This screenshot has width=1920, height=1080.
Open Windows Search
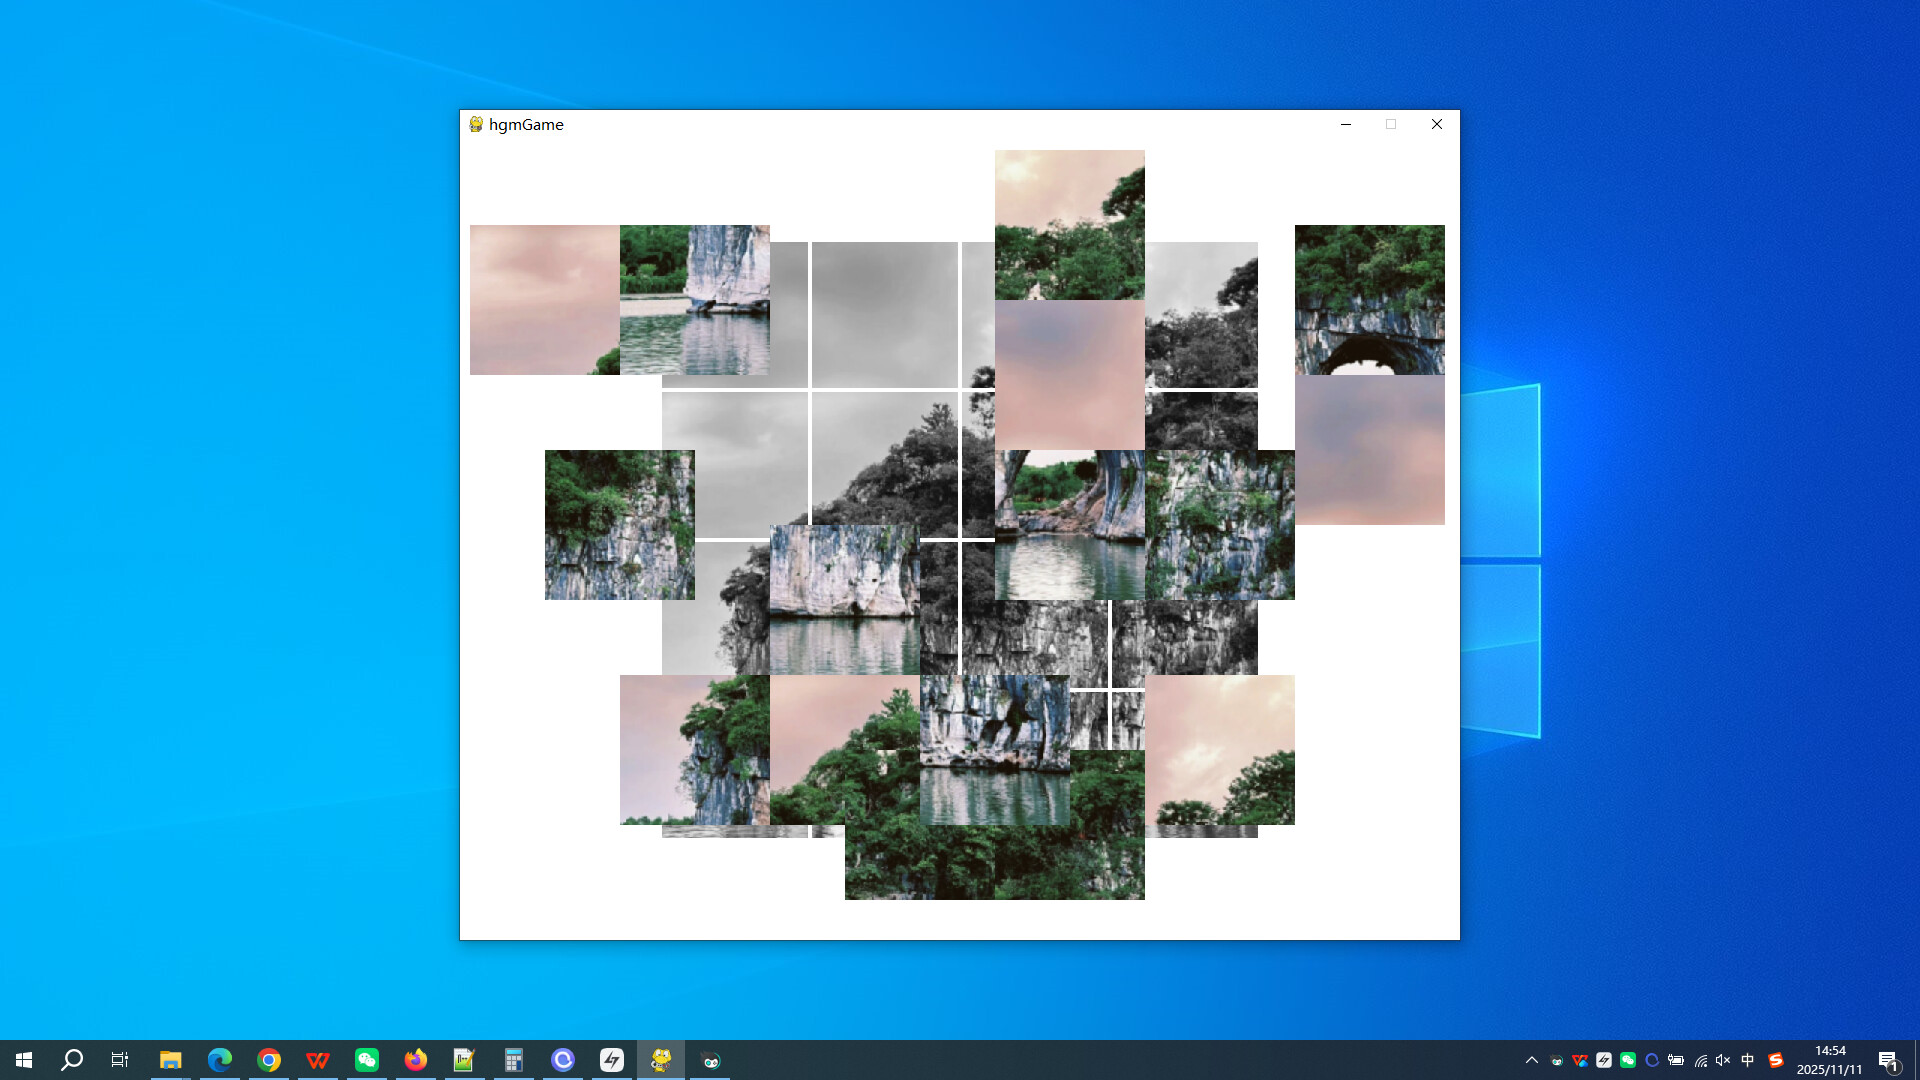click(70, 1060)
